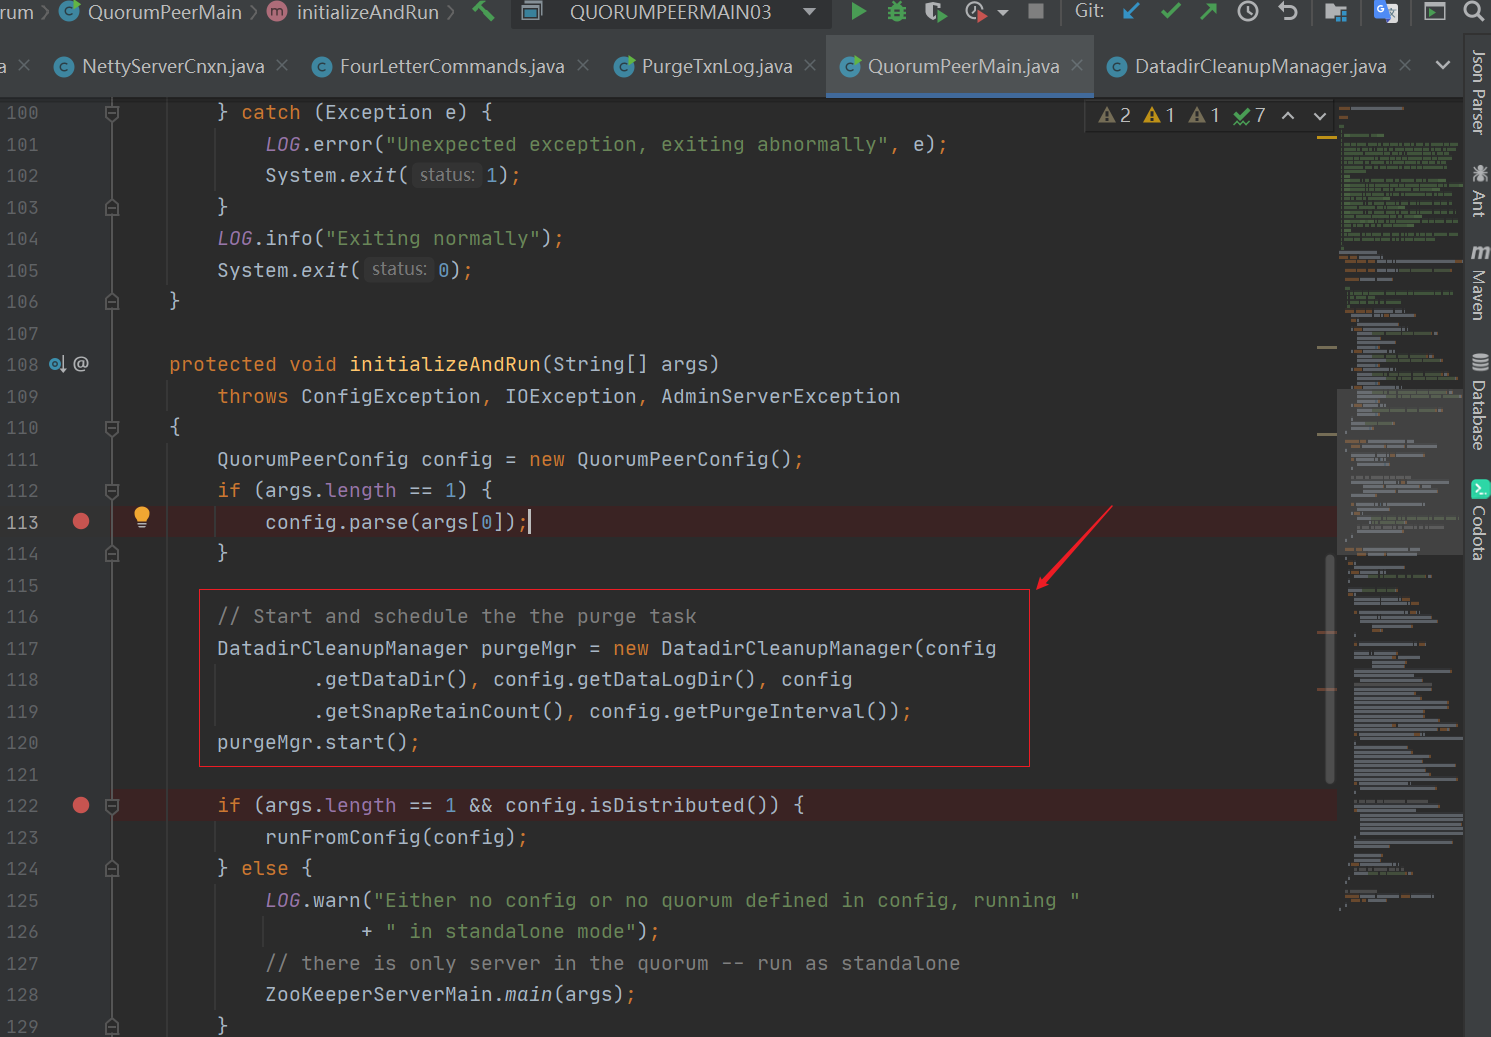Click the 'status:' parameter hint on line 102
The height and width of the screenshot is (1037, 1491).
pos(447,175)
